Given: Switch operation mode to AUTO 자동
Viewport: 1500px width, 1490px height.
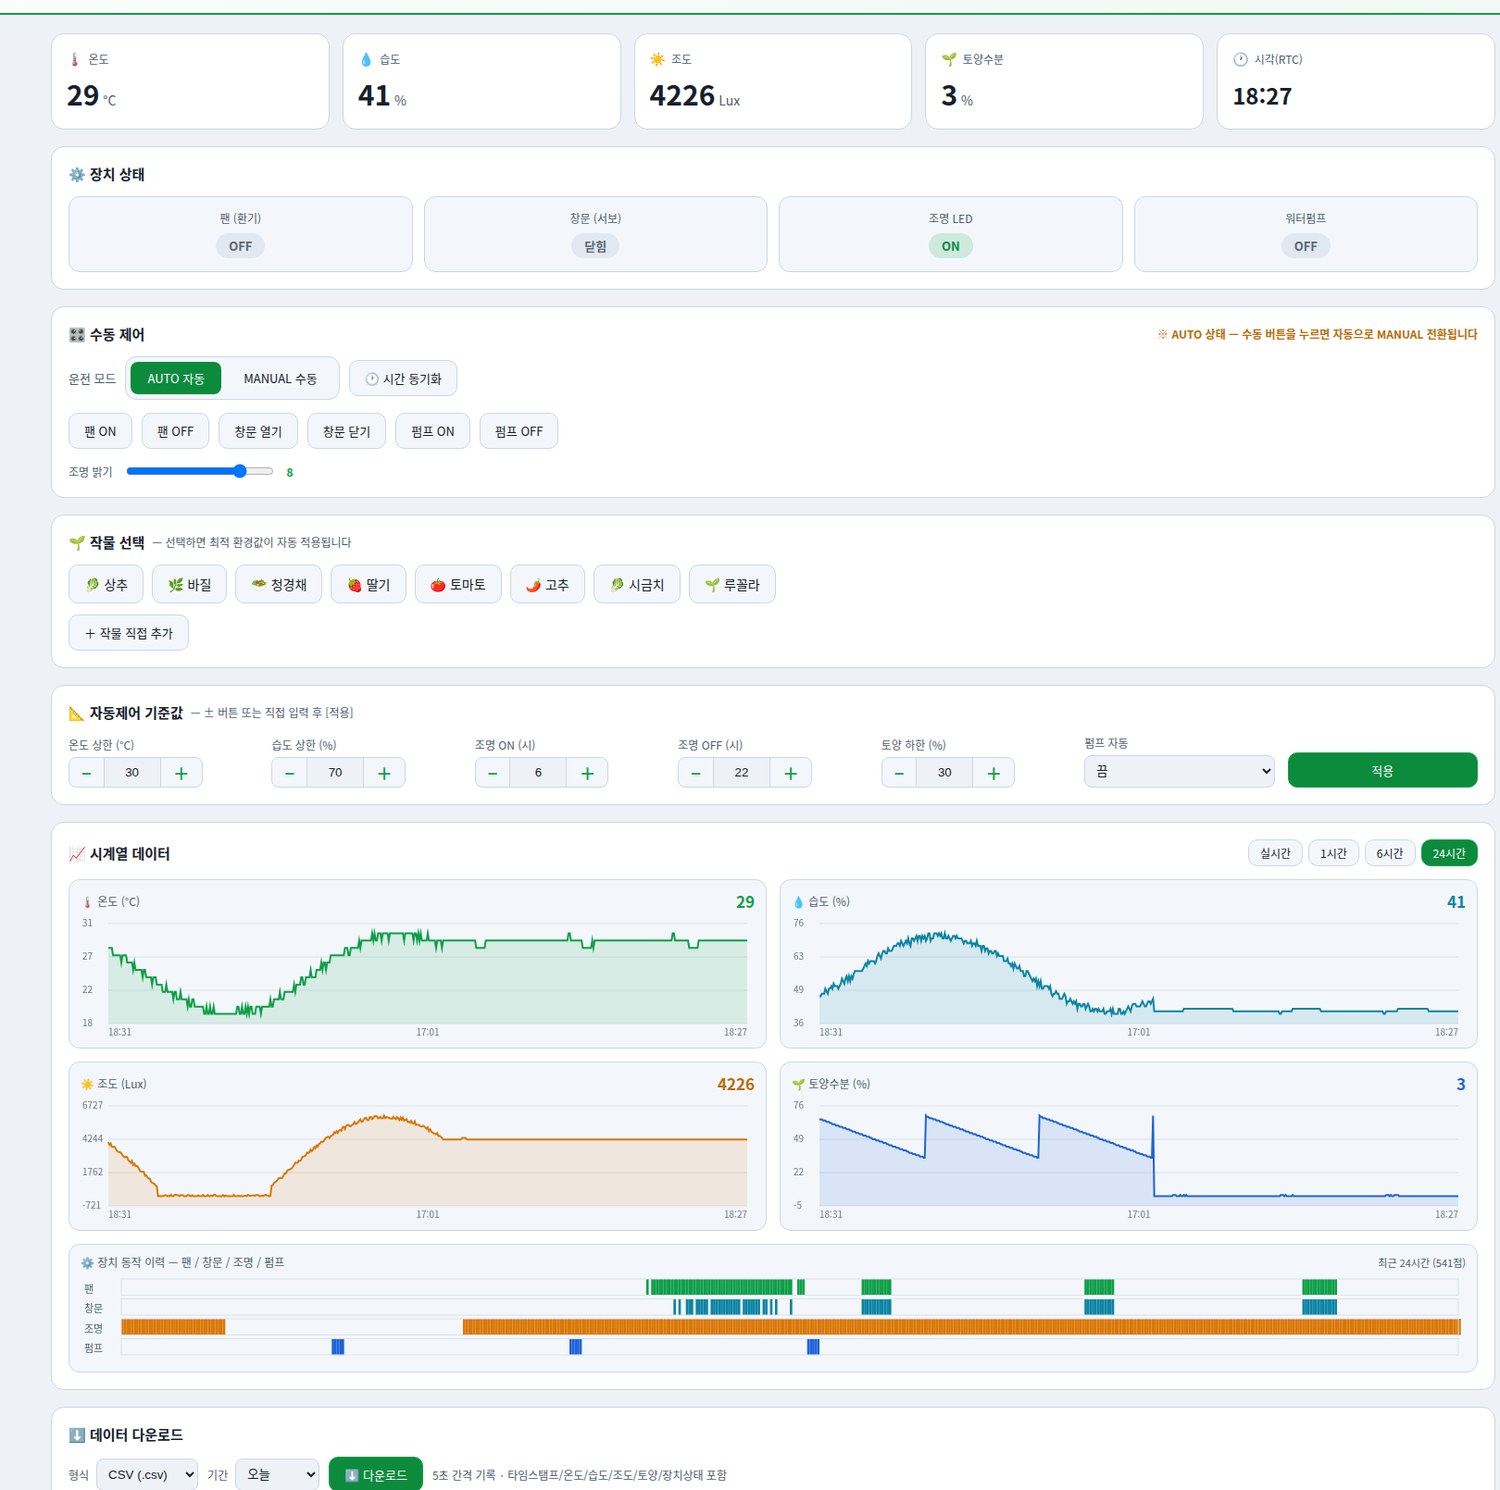Looking at the screenshot, I should (x=176, y=379).
